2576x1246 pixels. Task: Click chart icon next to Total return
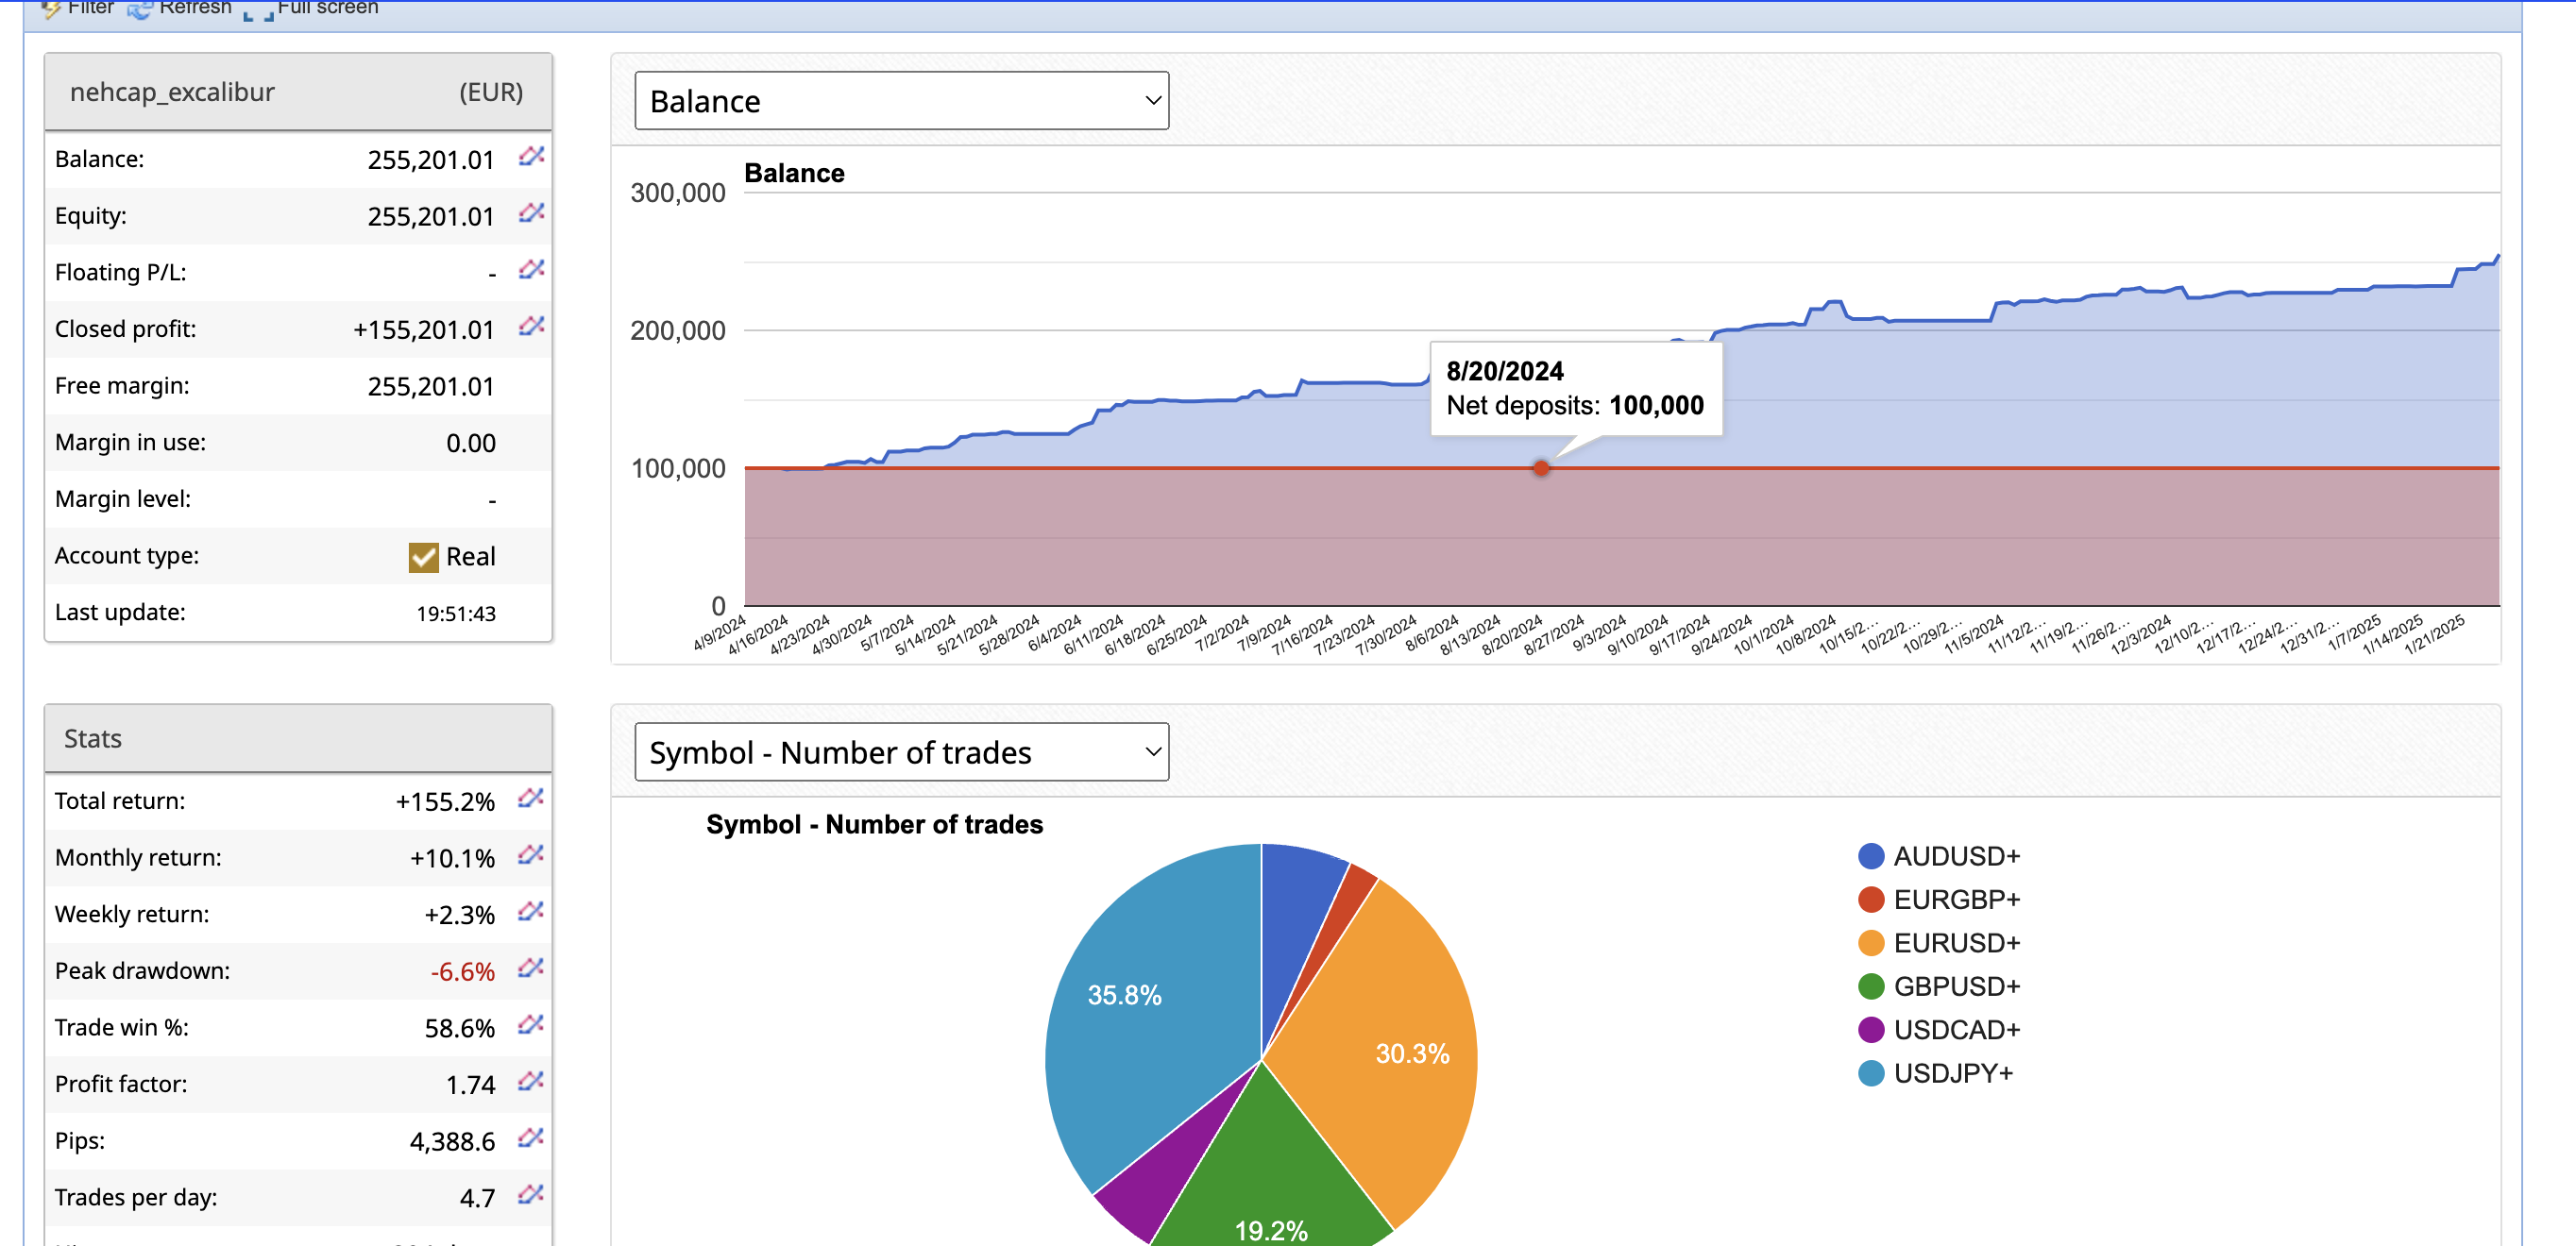pyautogui.click(x=530, y=799)
